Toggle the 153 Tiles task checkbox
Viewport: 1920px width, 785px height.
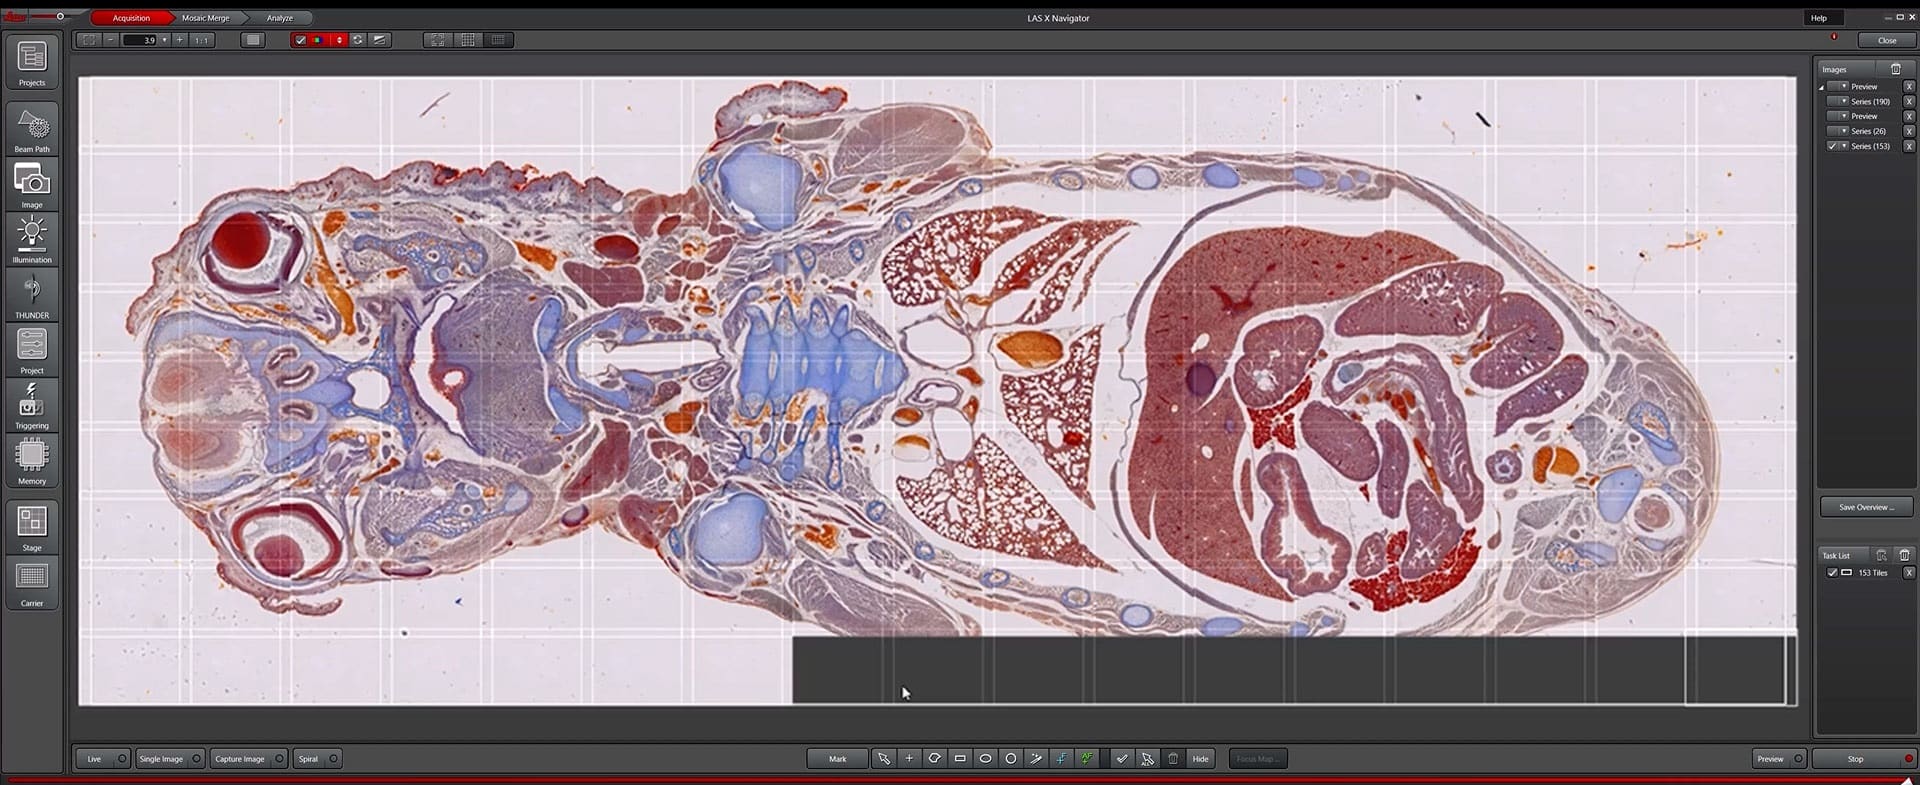tap(1832, 573)
